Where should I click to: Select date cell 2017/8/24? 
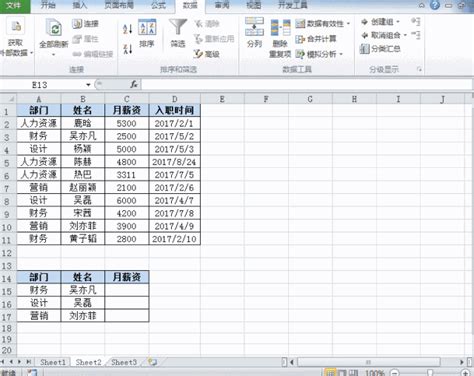point(174,162)
